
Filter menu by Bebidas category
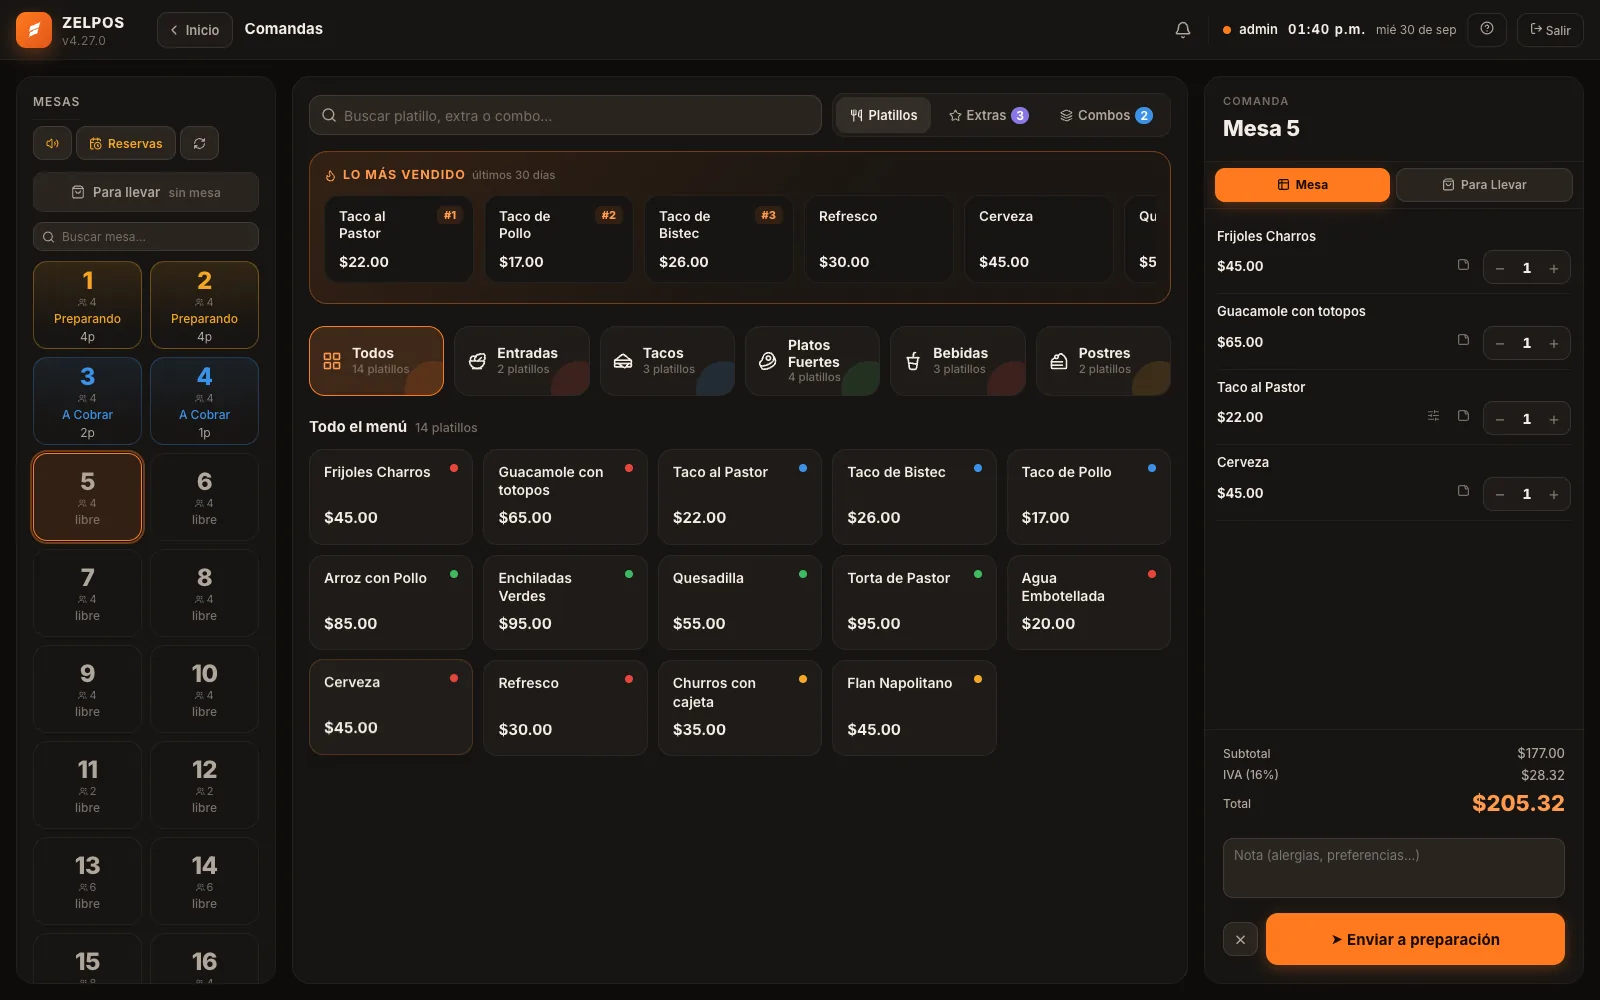(958, 361)
